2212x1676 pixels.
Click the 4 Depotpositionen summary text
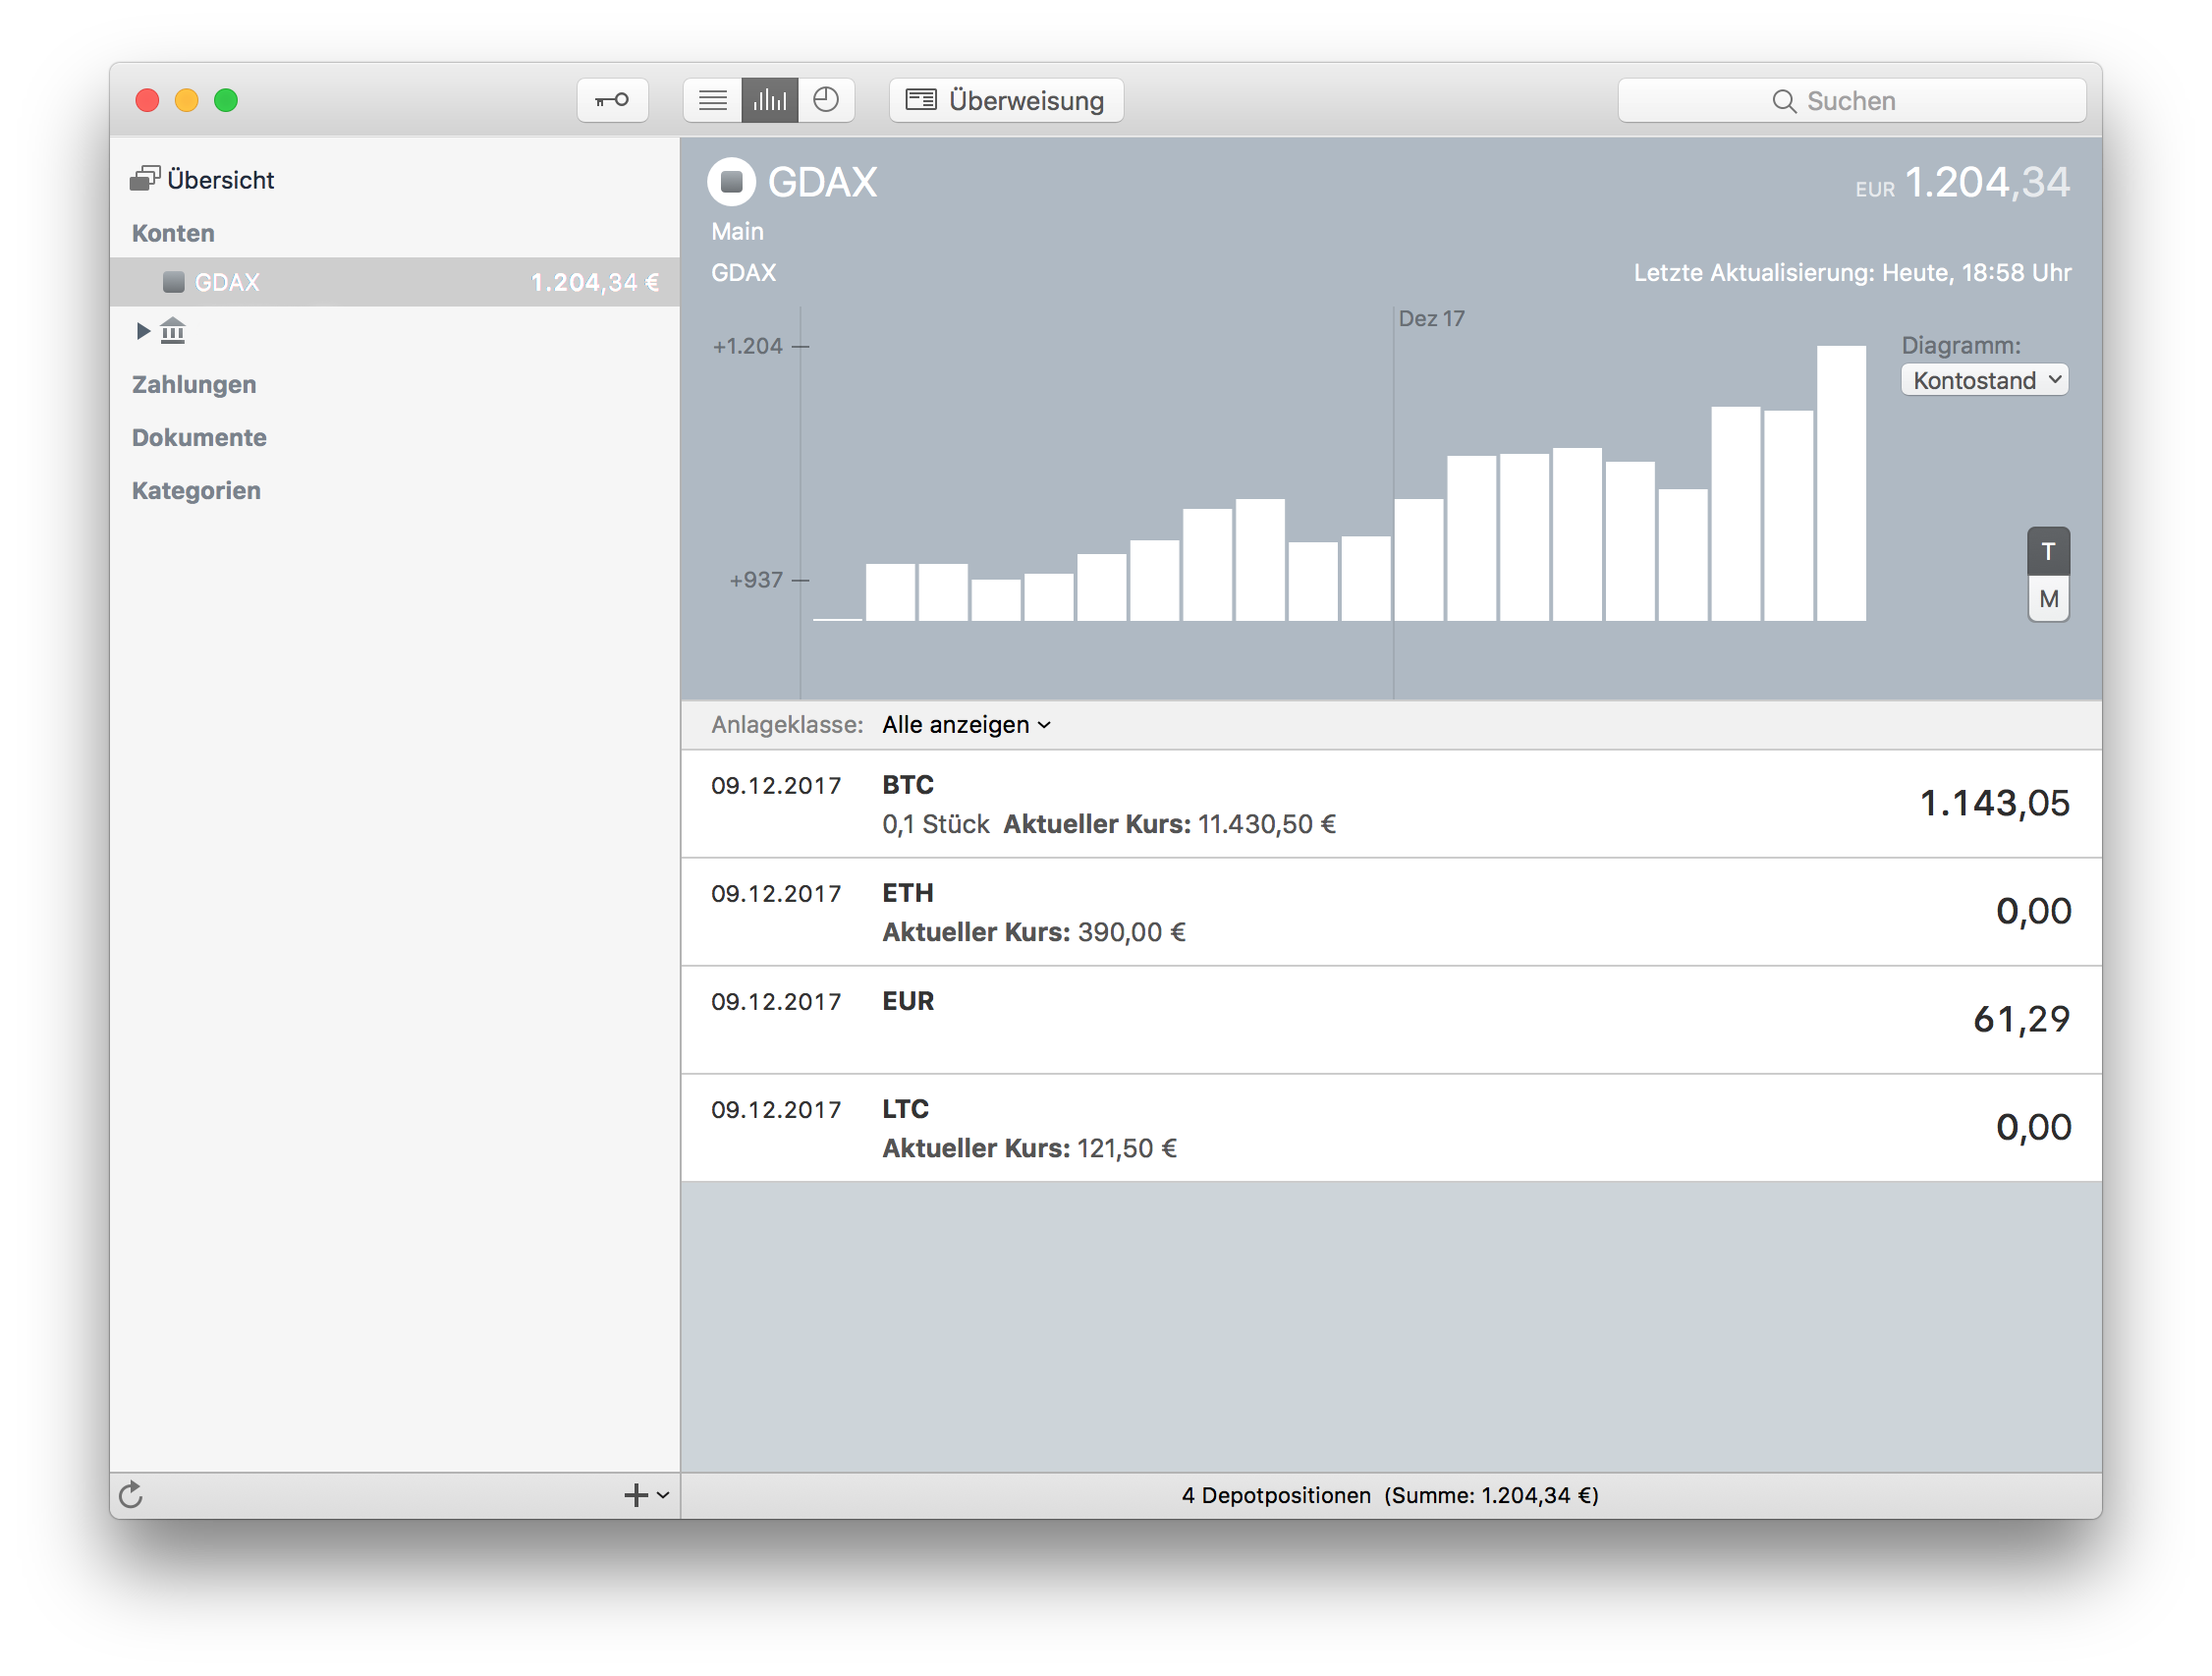tap(1390, 1495)
